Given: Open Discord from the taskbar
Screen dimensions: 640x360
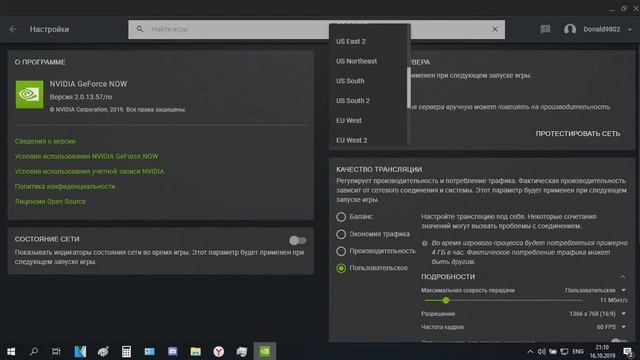Looking at the screenshot, I should pyautogui.click(x=172, y=351).
